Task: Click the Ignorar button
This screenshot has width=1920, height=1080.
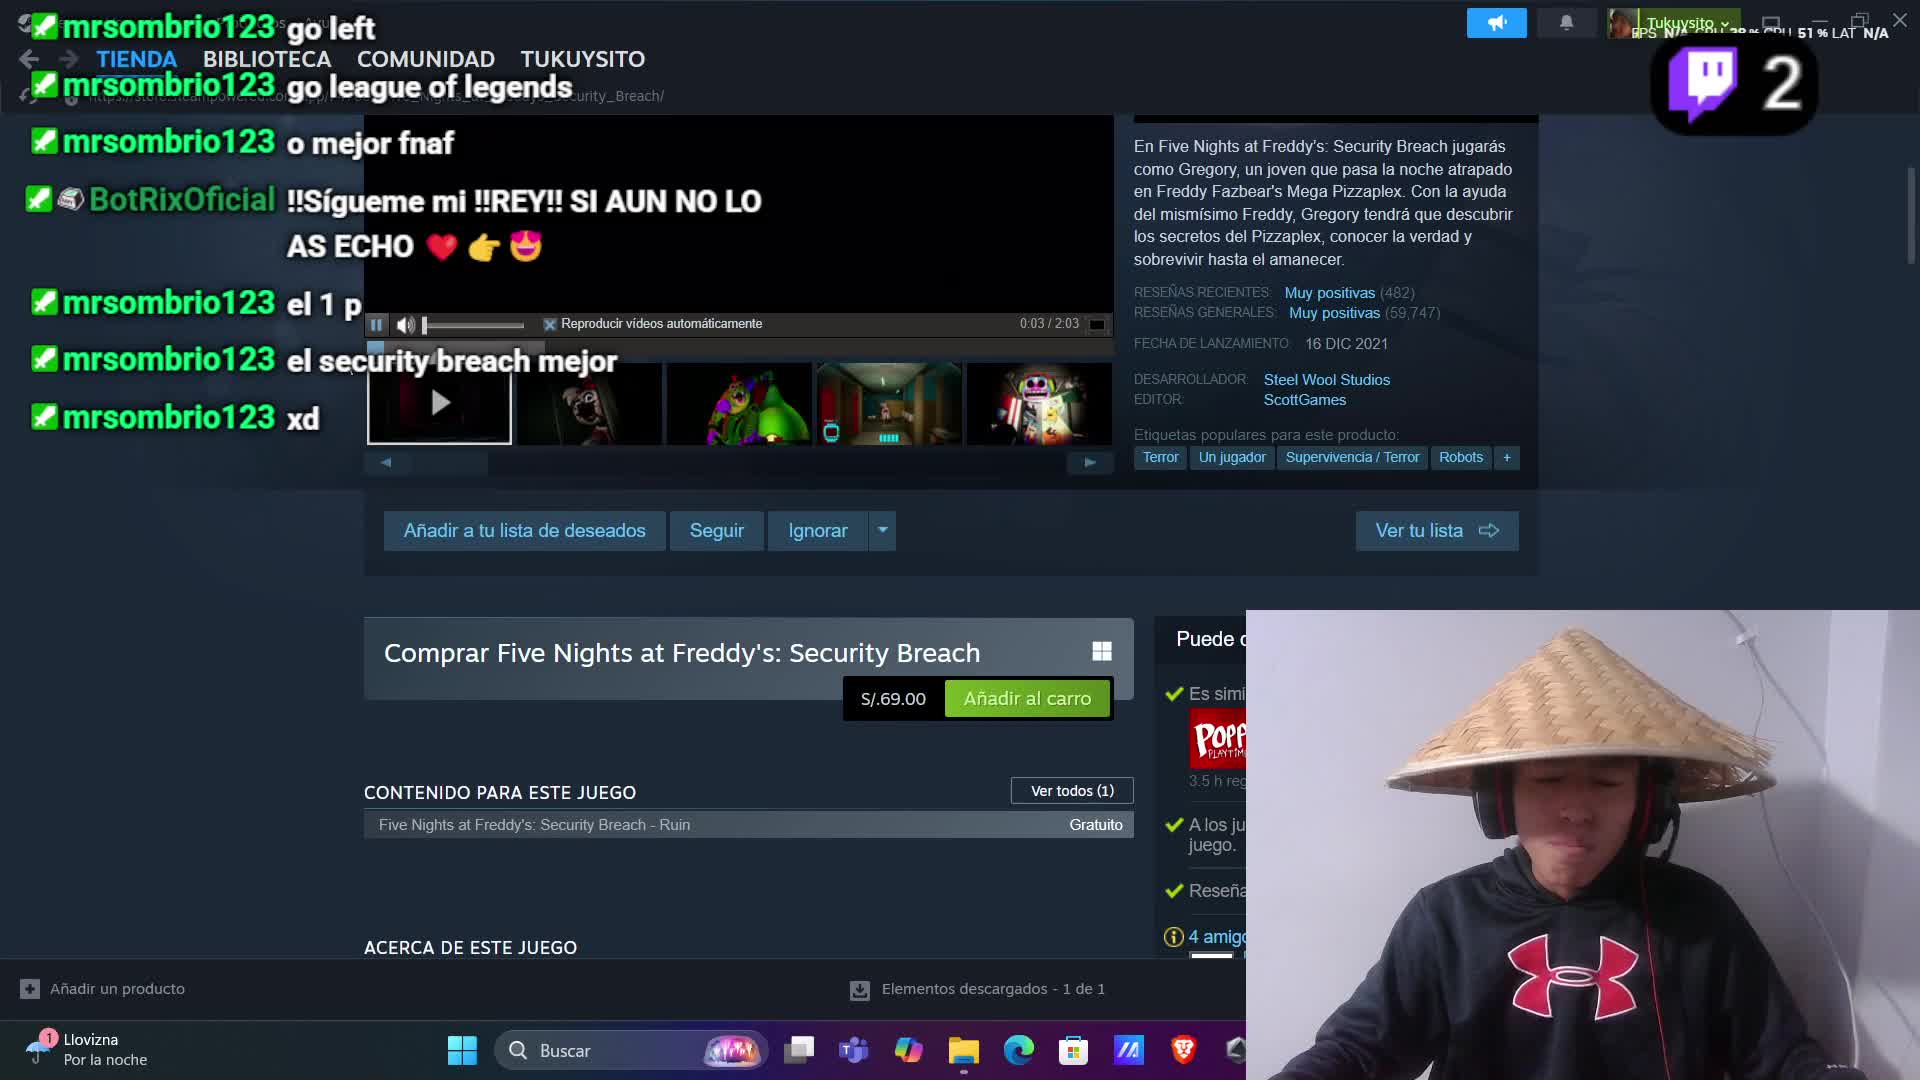Action: click(x=817, y=531)
